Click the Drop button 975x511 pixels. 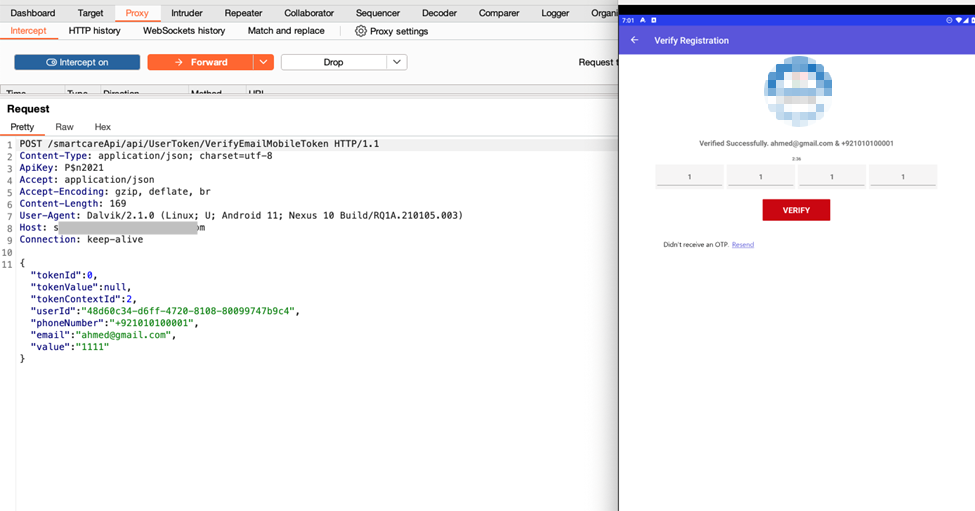coord(334,62)
